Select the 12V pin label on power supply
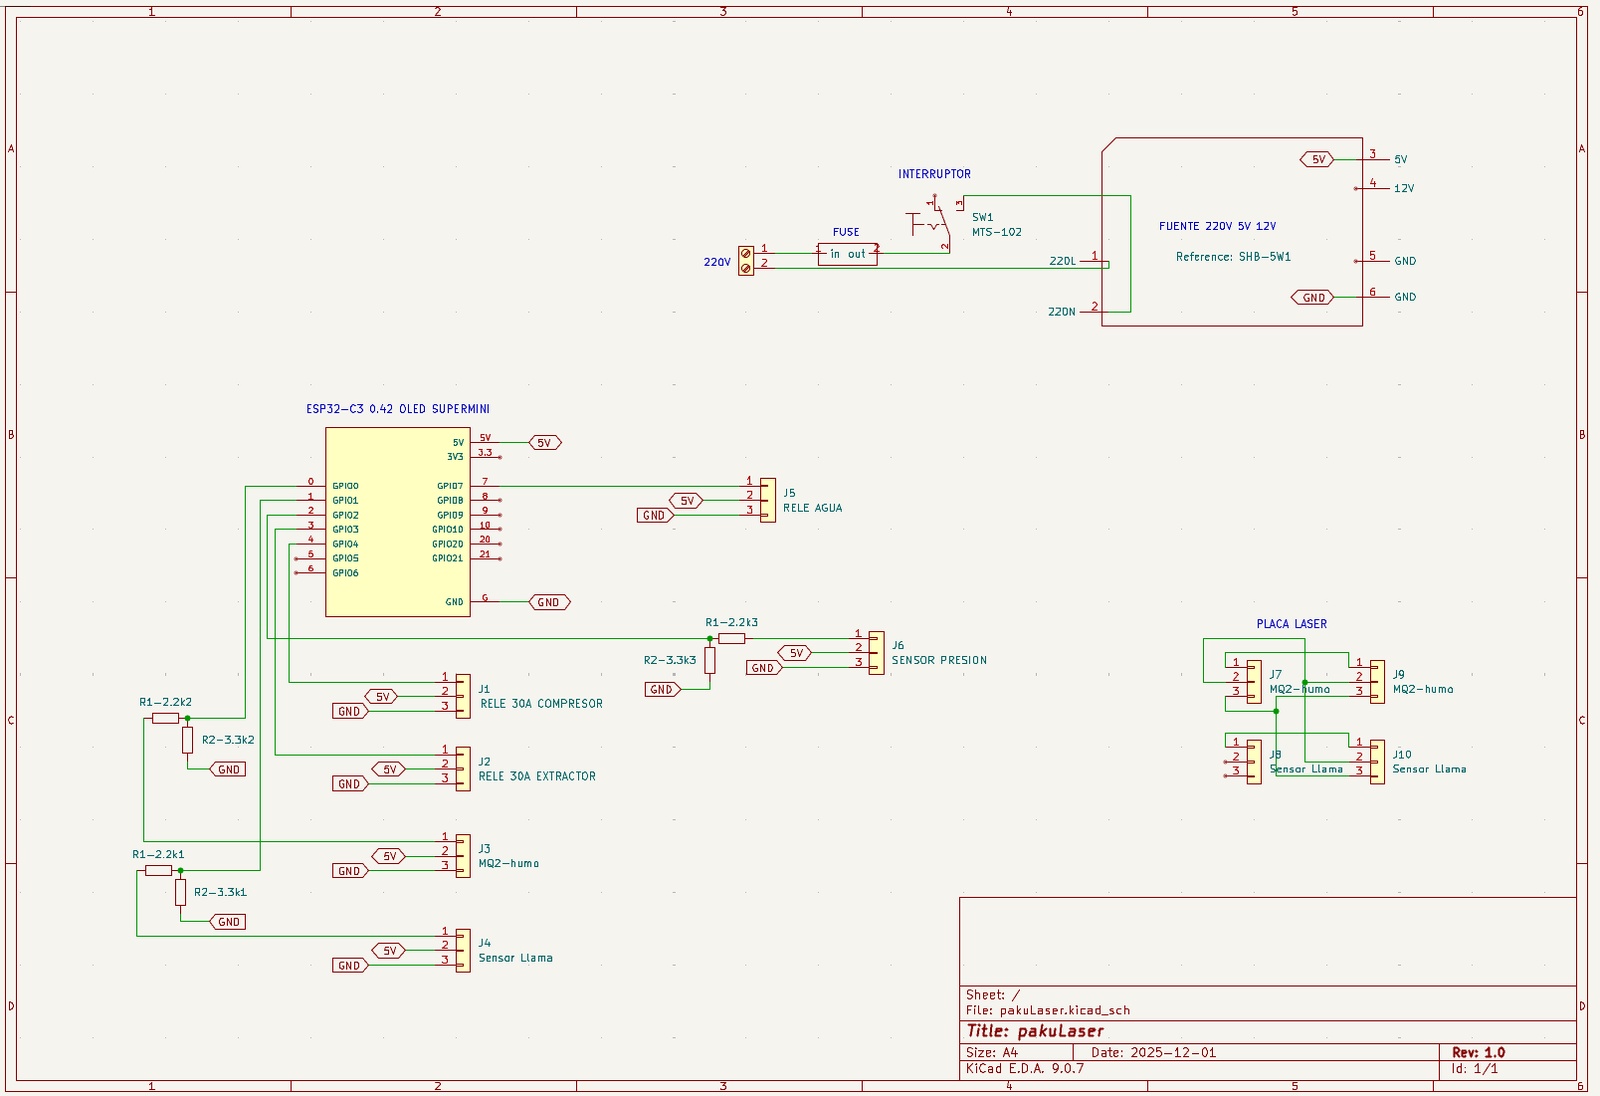Image resolution: width=1600 pixels, height=1096 pixels. click(1404, 188)
